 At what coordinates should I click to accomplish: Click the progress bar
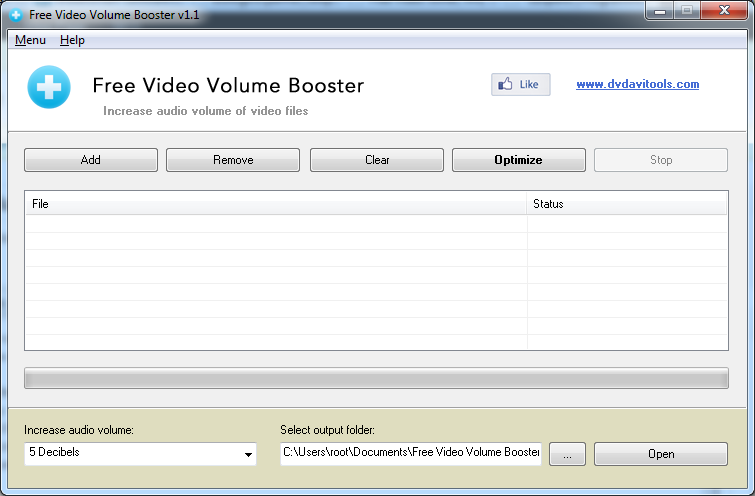(x=376, y=379)
